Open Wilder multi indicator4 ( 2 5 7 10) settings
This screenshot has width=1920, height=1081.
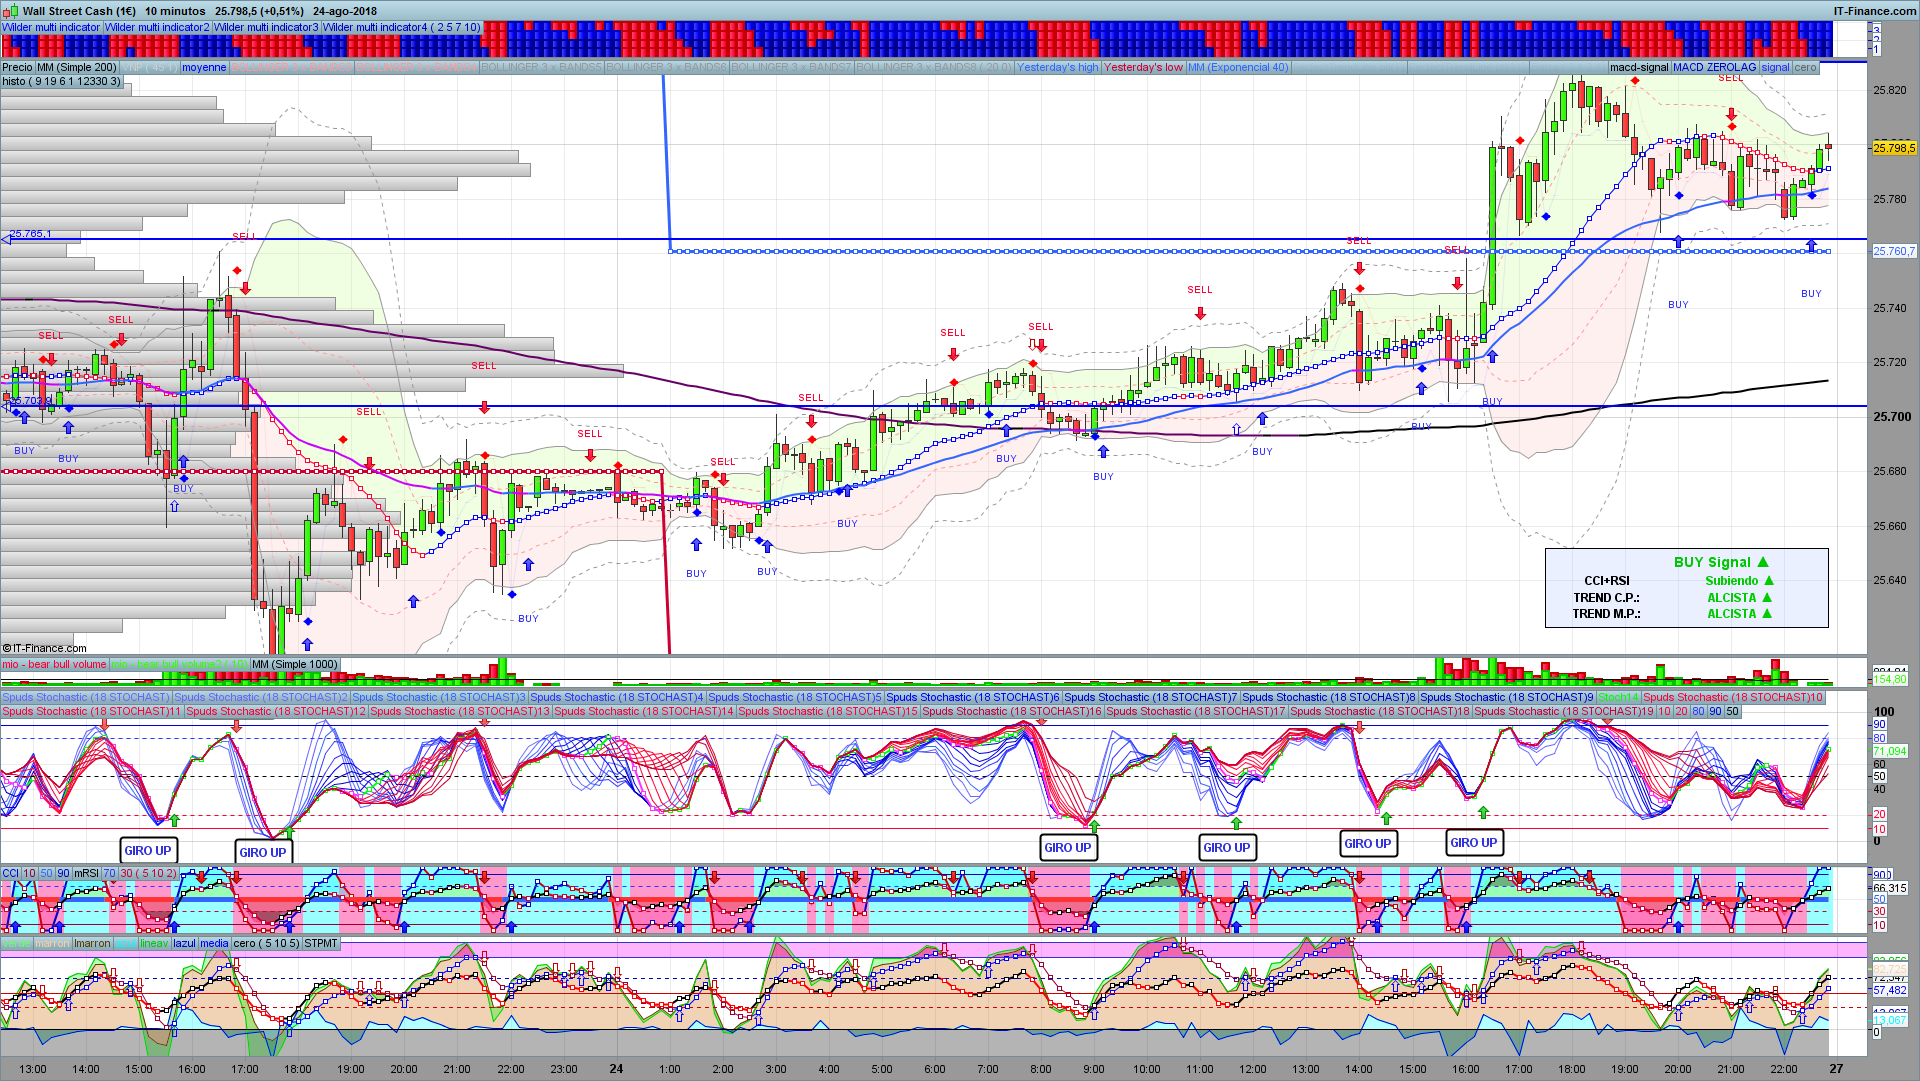401,27
